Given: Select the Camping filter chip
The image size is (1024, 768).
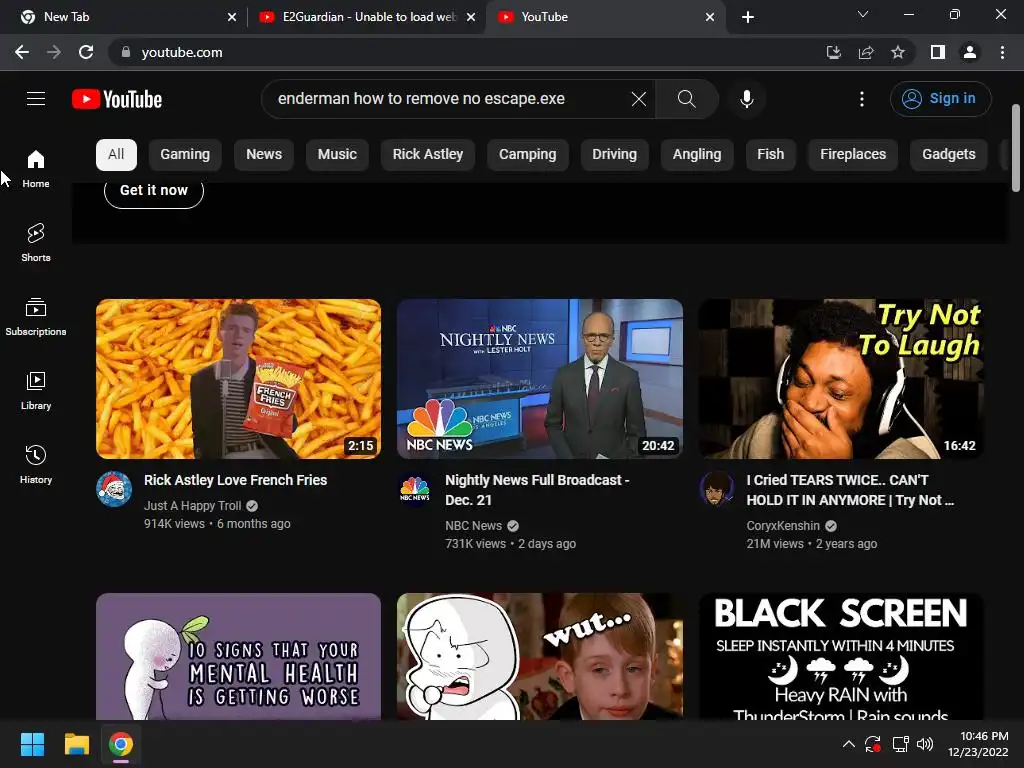Looking at the screenshot, I should pos(528,155).
